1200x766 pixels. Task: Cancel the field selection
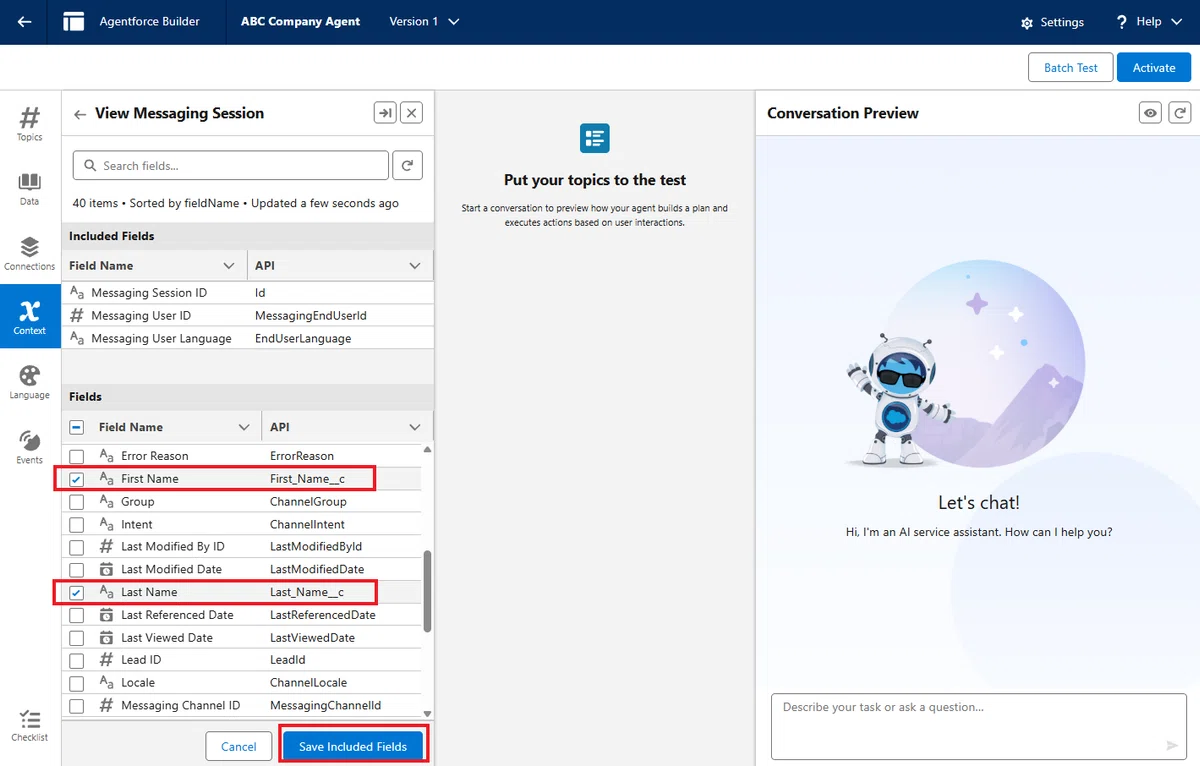[239, 746]
